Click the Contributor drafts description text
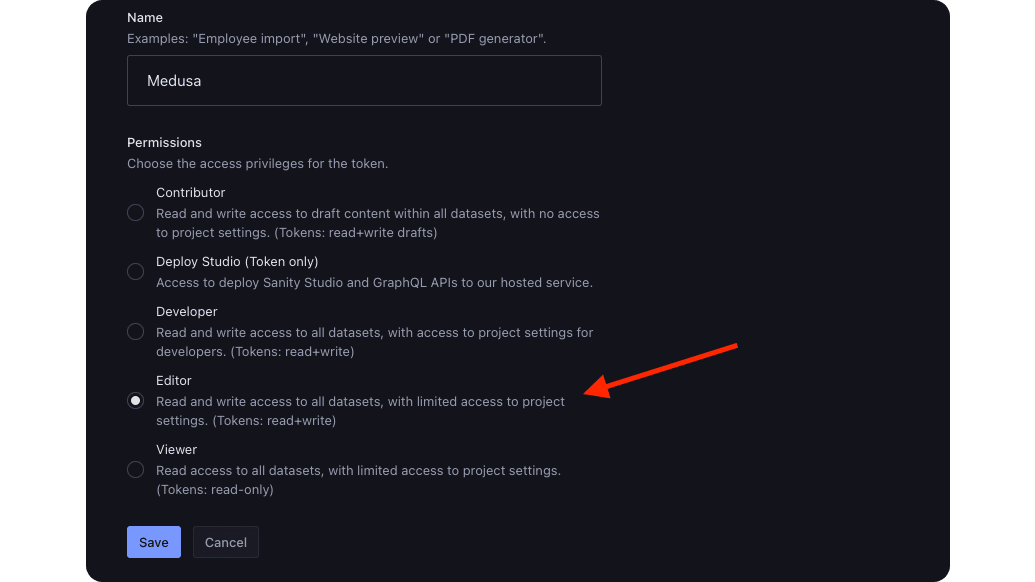The height and width of the screenshot is (582, 1035). pos(378,222)
